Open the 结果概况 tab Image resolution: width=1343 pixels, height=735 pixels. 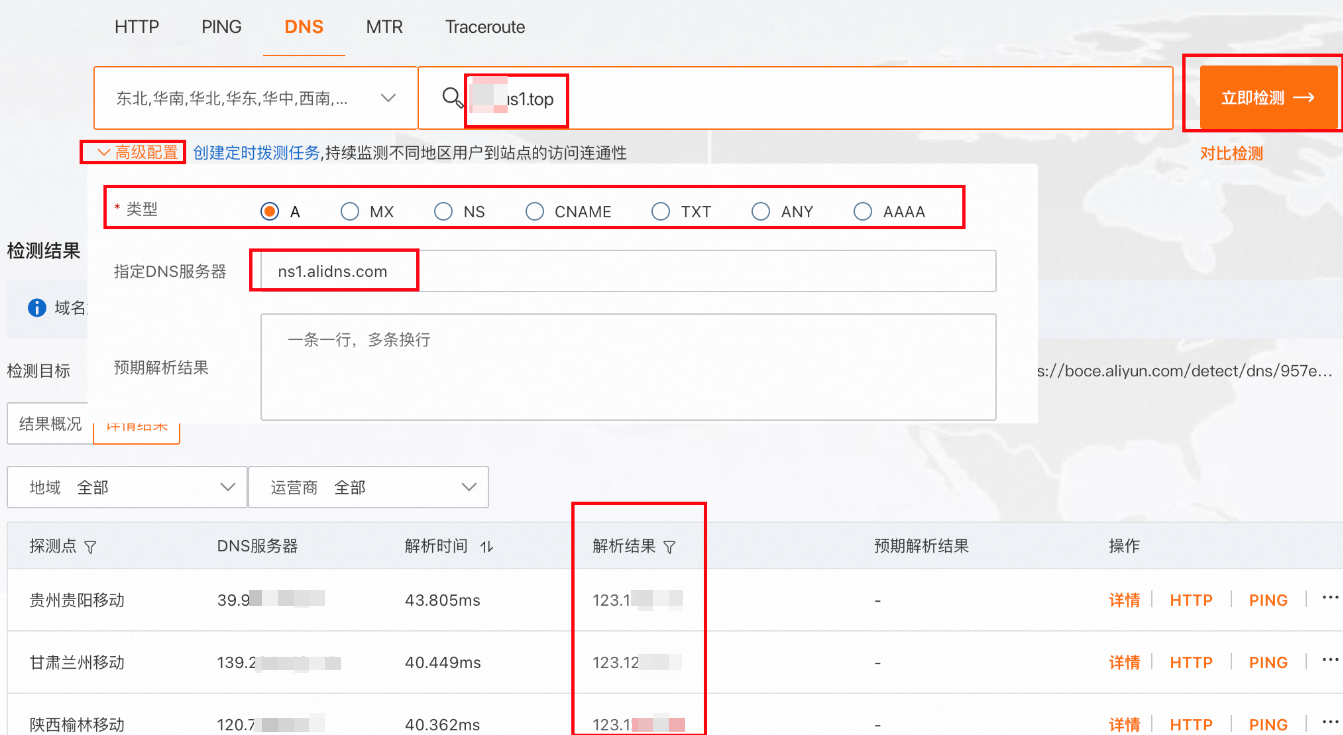(x=50, y=424)
